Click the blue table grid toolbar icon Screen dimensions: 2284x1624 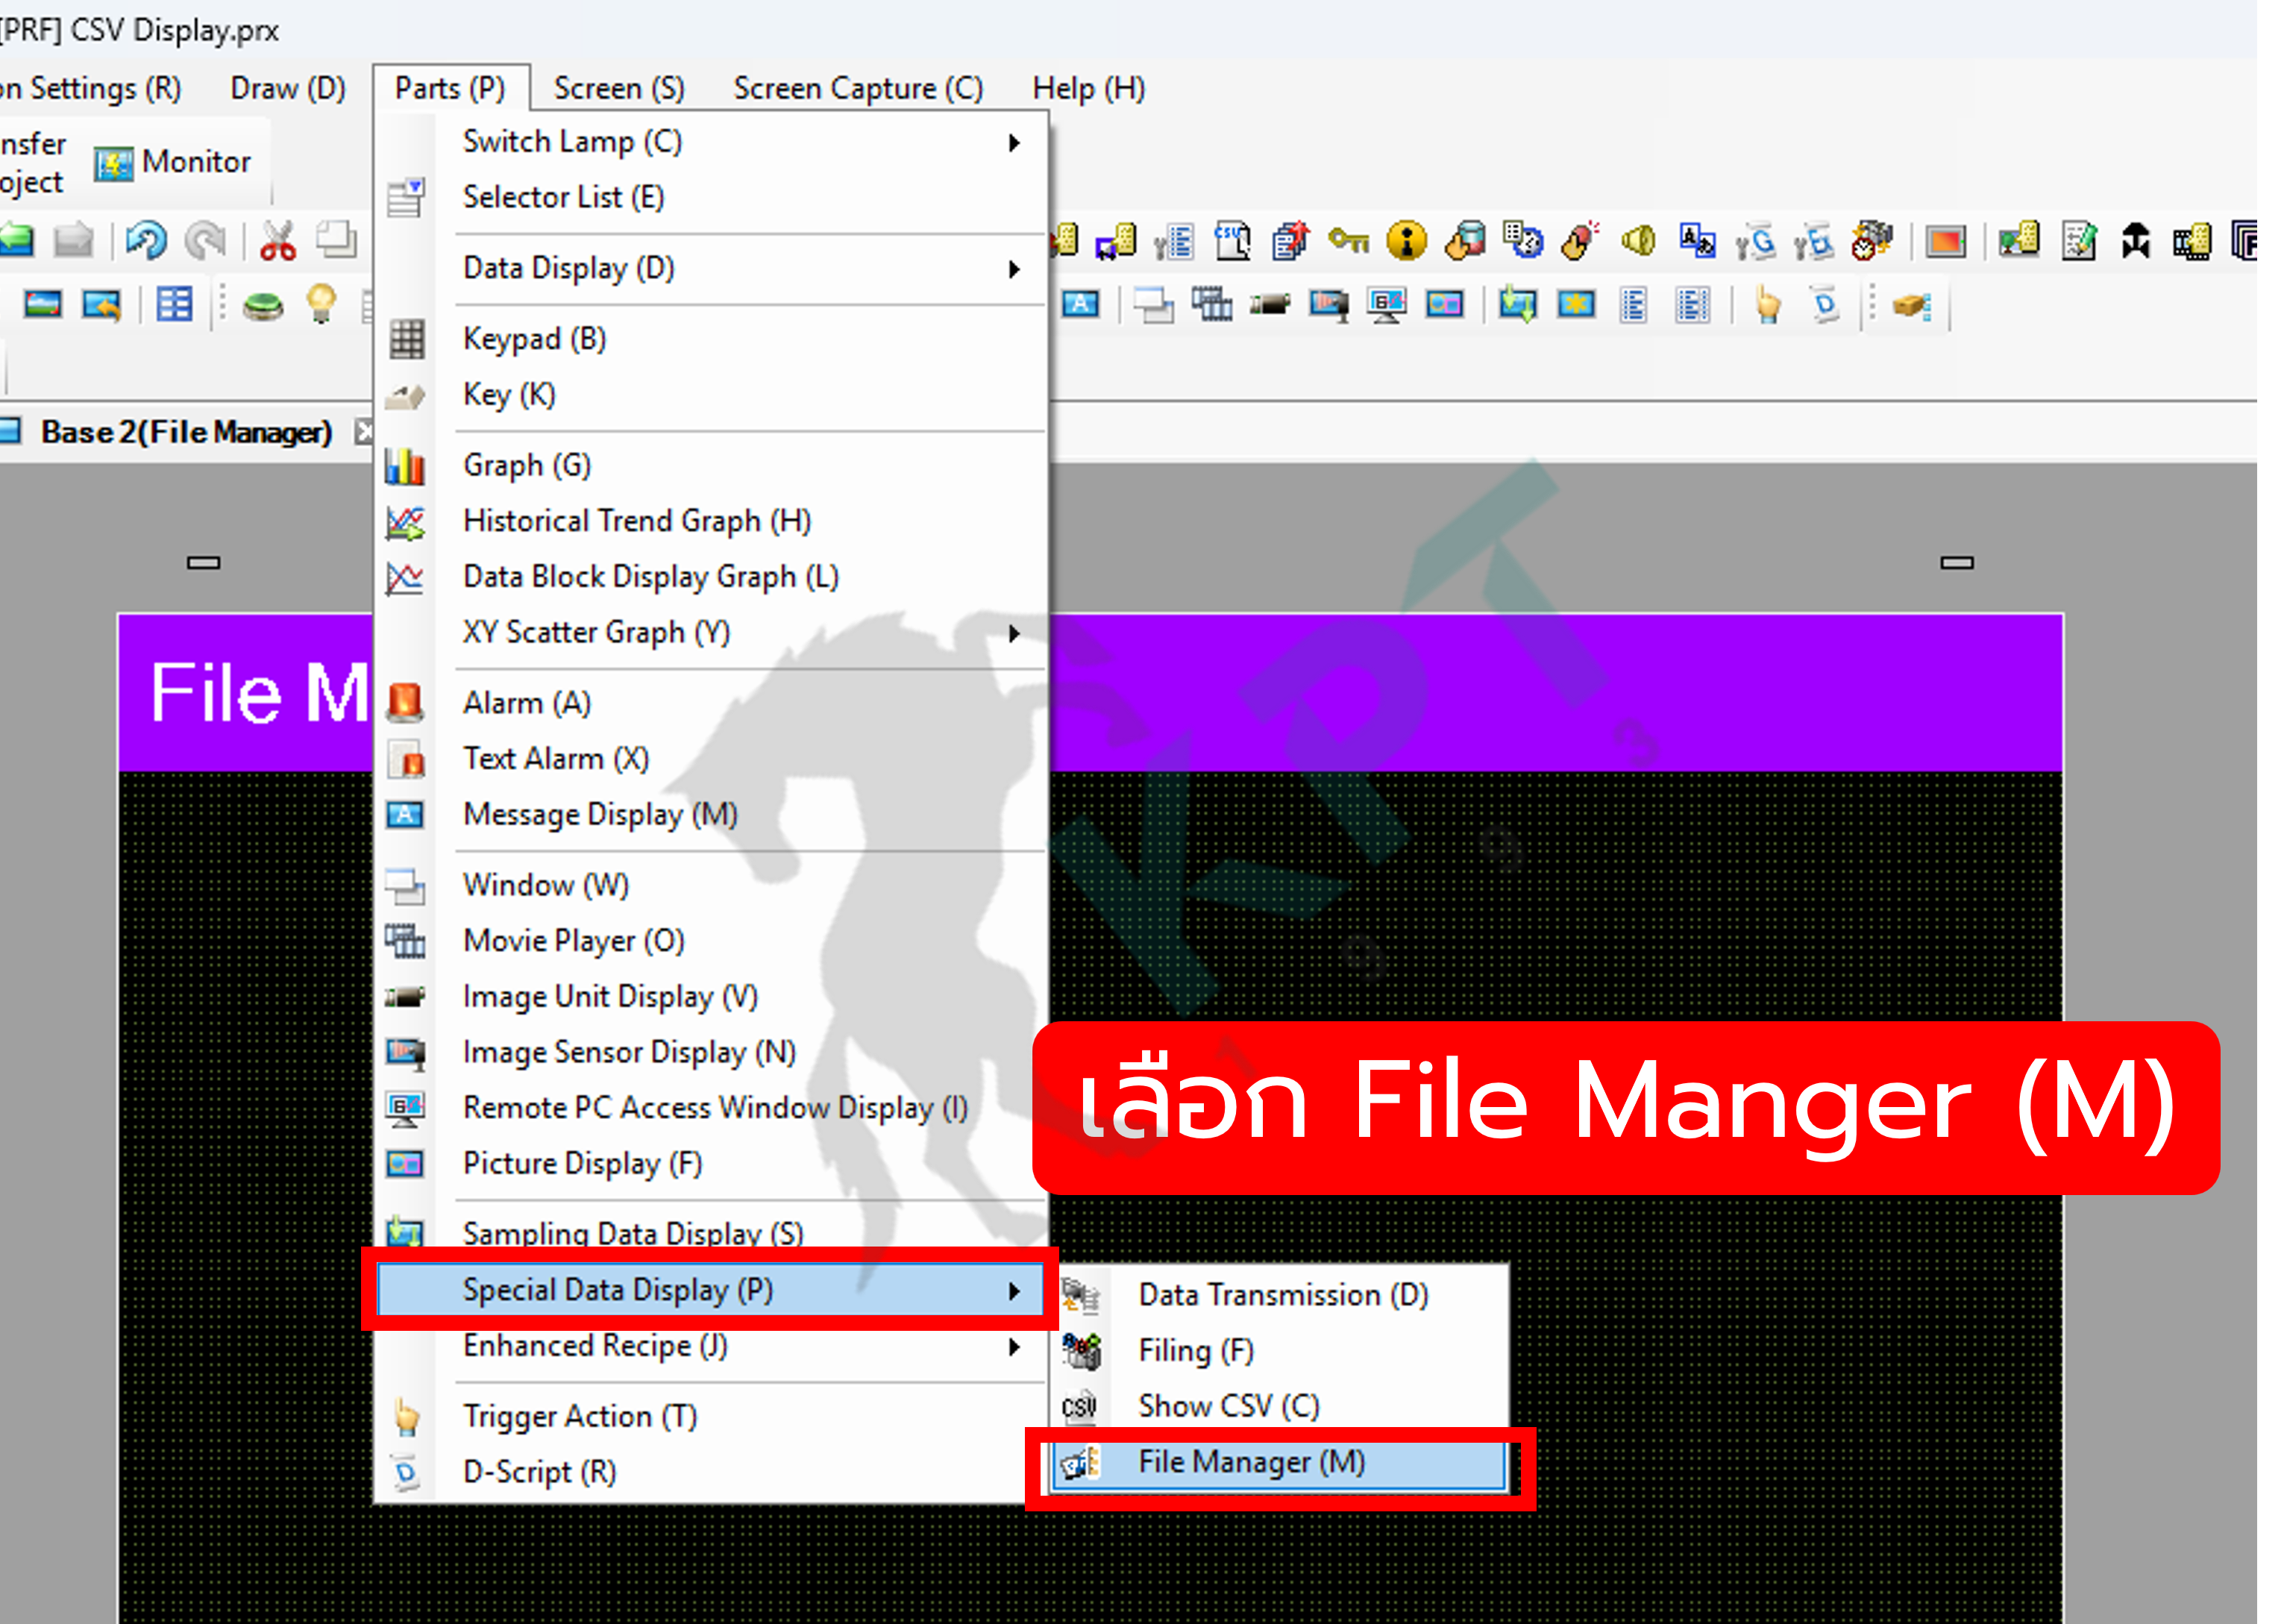tap(174, 304)
